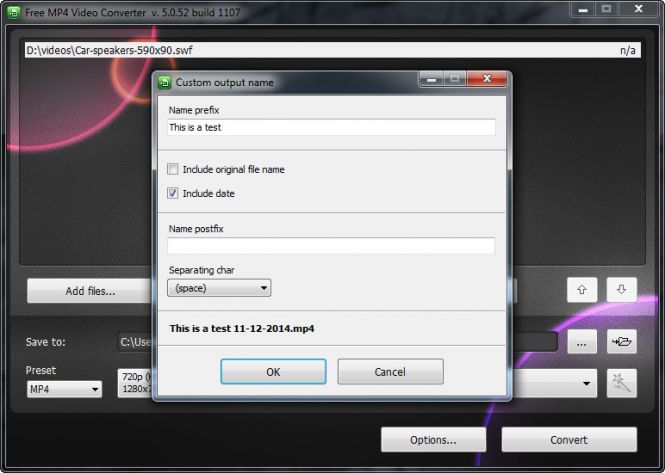
Task: Click Cancel in the output name dialog
Action: (390, 372)
